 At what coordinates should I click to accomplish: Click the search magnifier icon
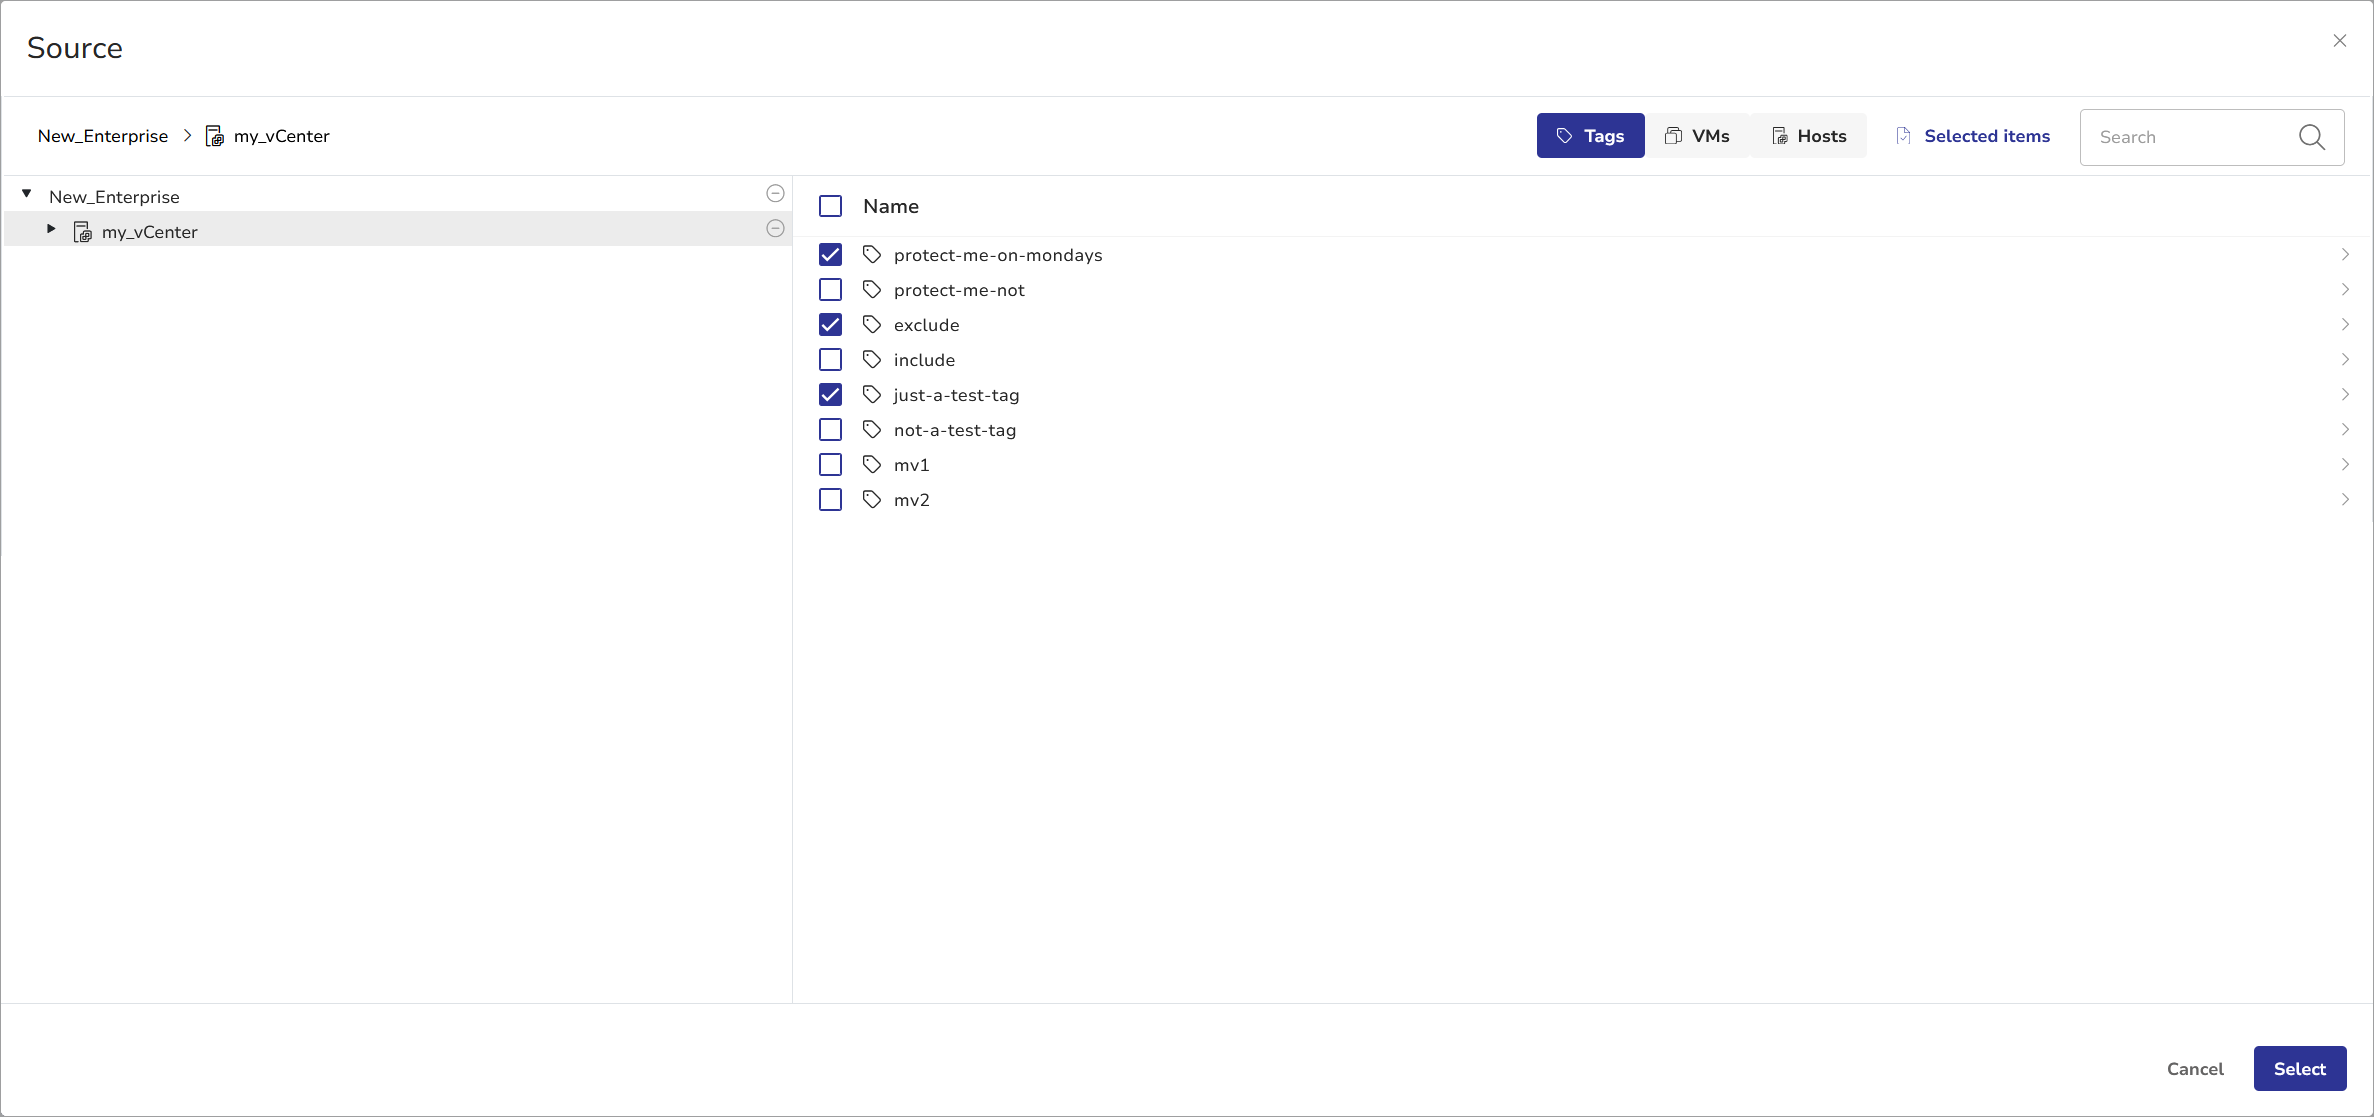click(x=2311, y=137)
